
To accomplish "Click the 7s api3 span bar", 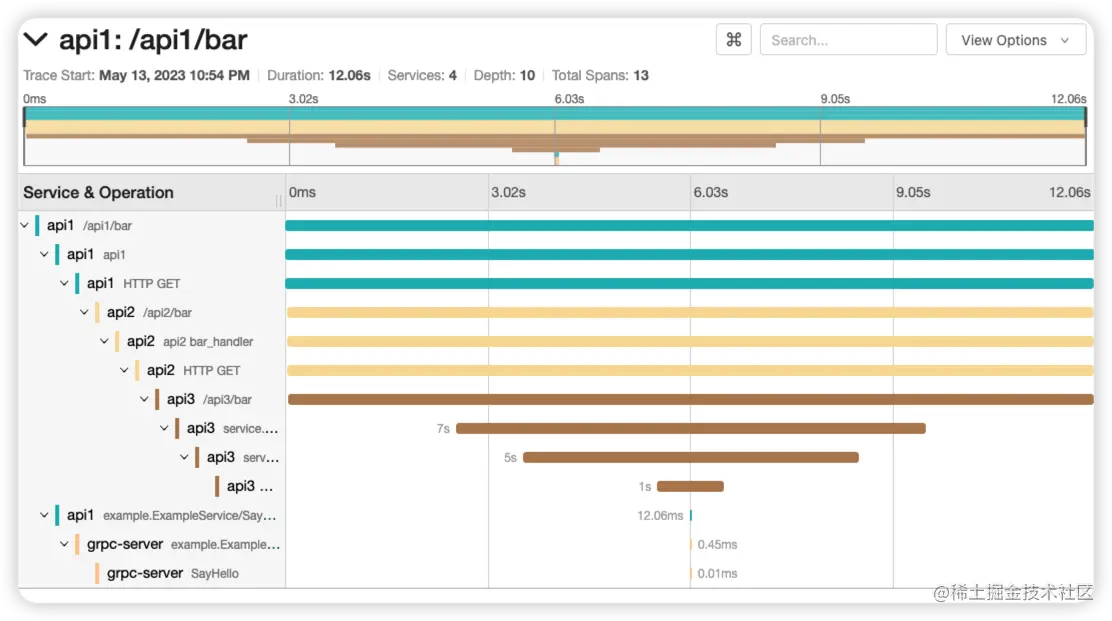I will click(x=690, y=428).
